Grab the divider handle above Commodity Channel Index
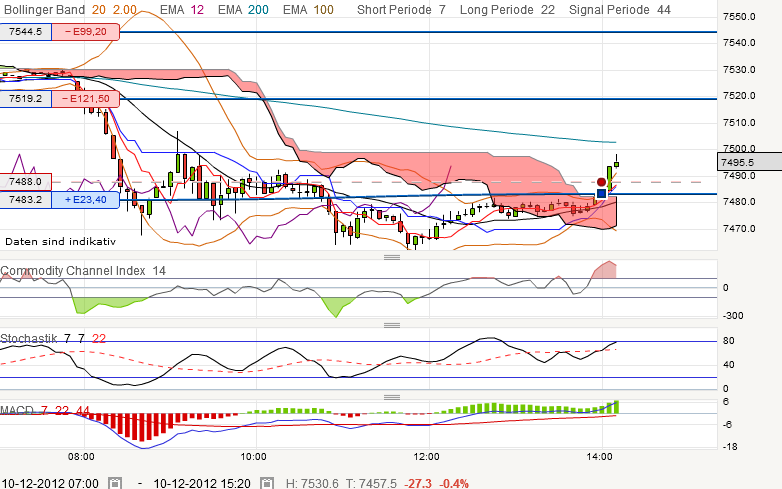This screenshot has width=782, height=489. point(391,257)
